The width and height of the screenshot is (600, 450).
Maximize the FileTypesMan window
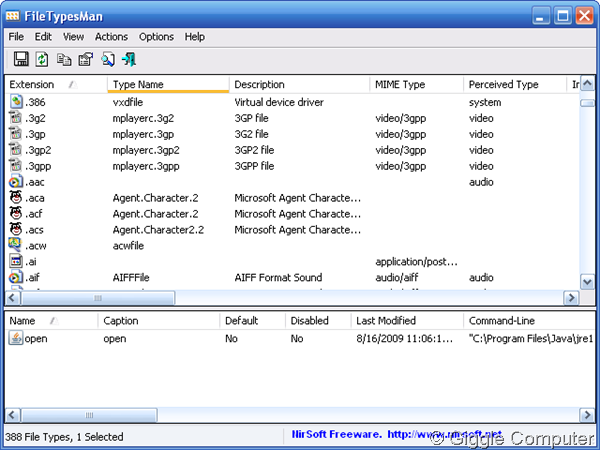pos(562,16)
